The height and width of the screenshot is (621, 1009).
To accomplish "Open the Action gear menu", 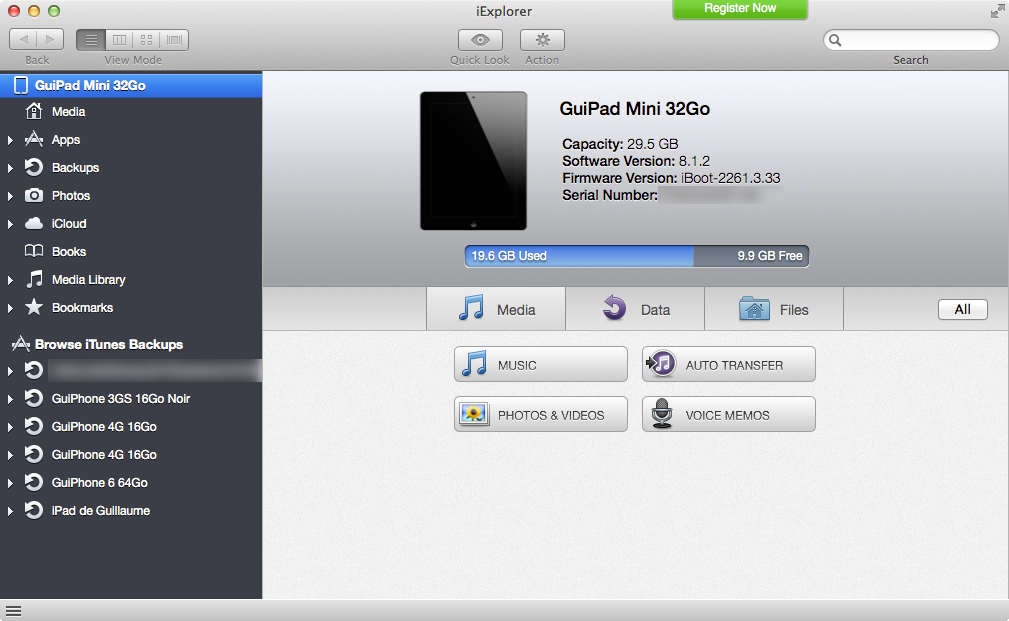I will (x=542, y=40).
